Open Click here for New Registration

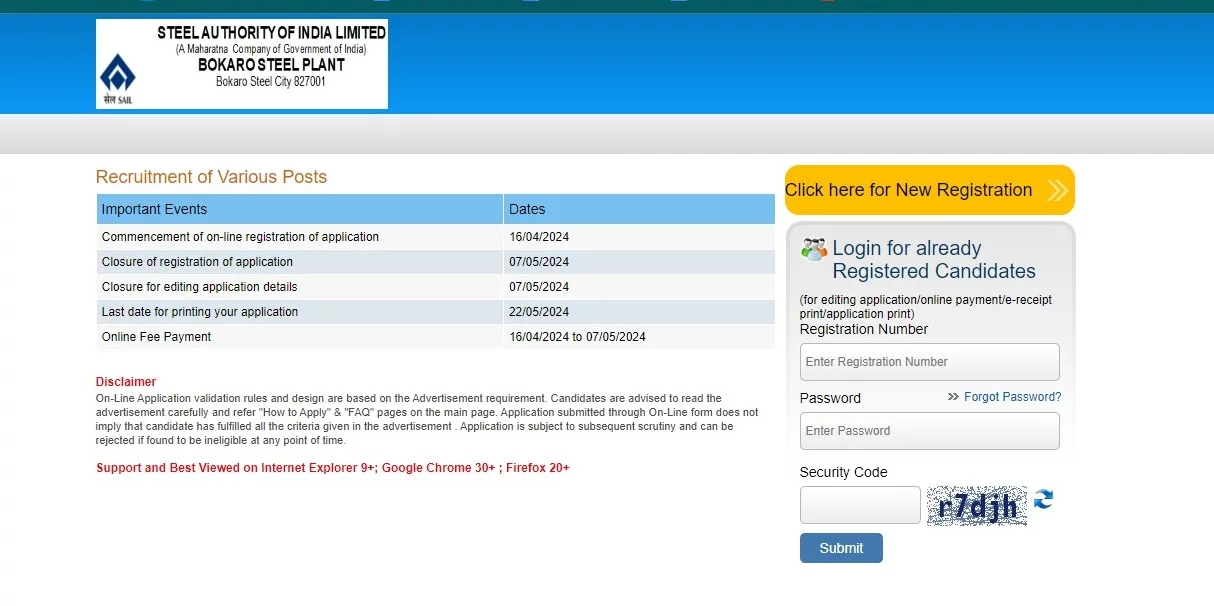[x=929, y=190]
